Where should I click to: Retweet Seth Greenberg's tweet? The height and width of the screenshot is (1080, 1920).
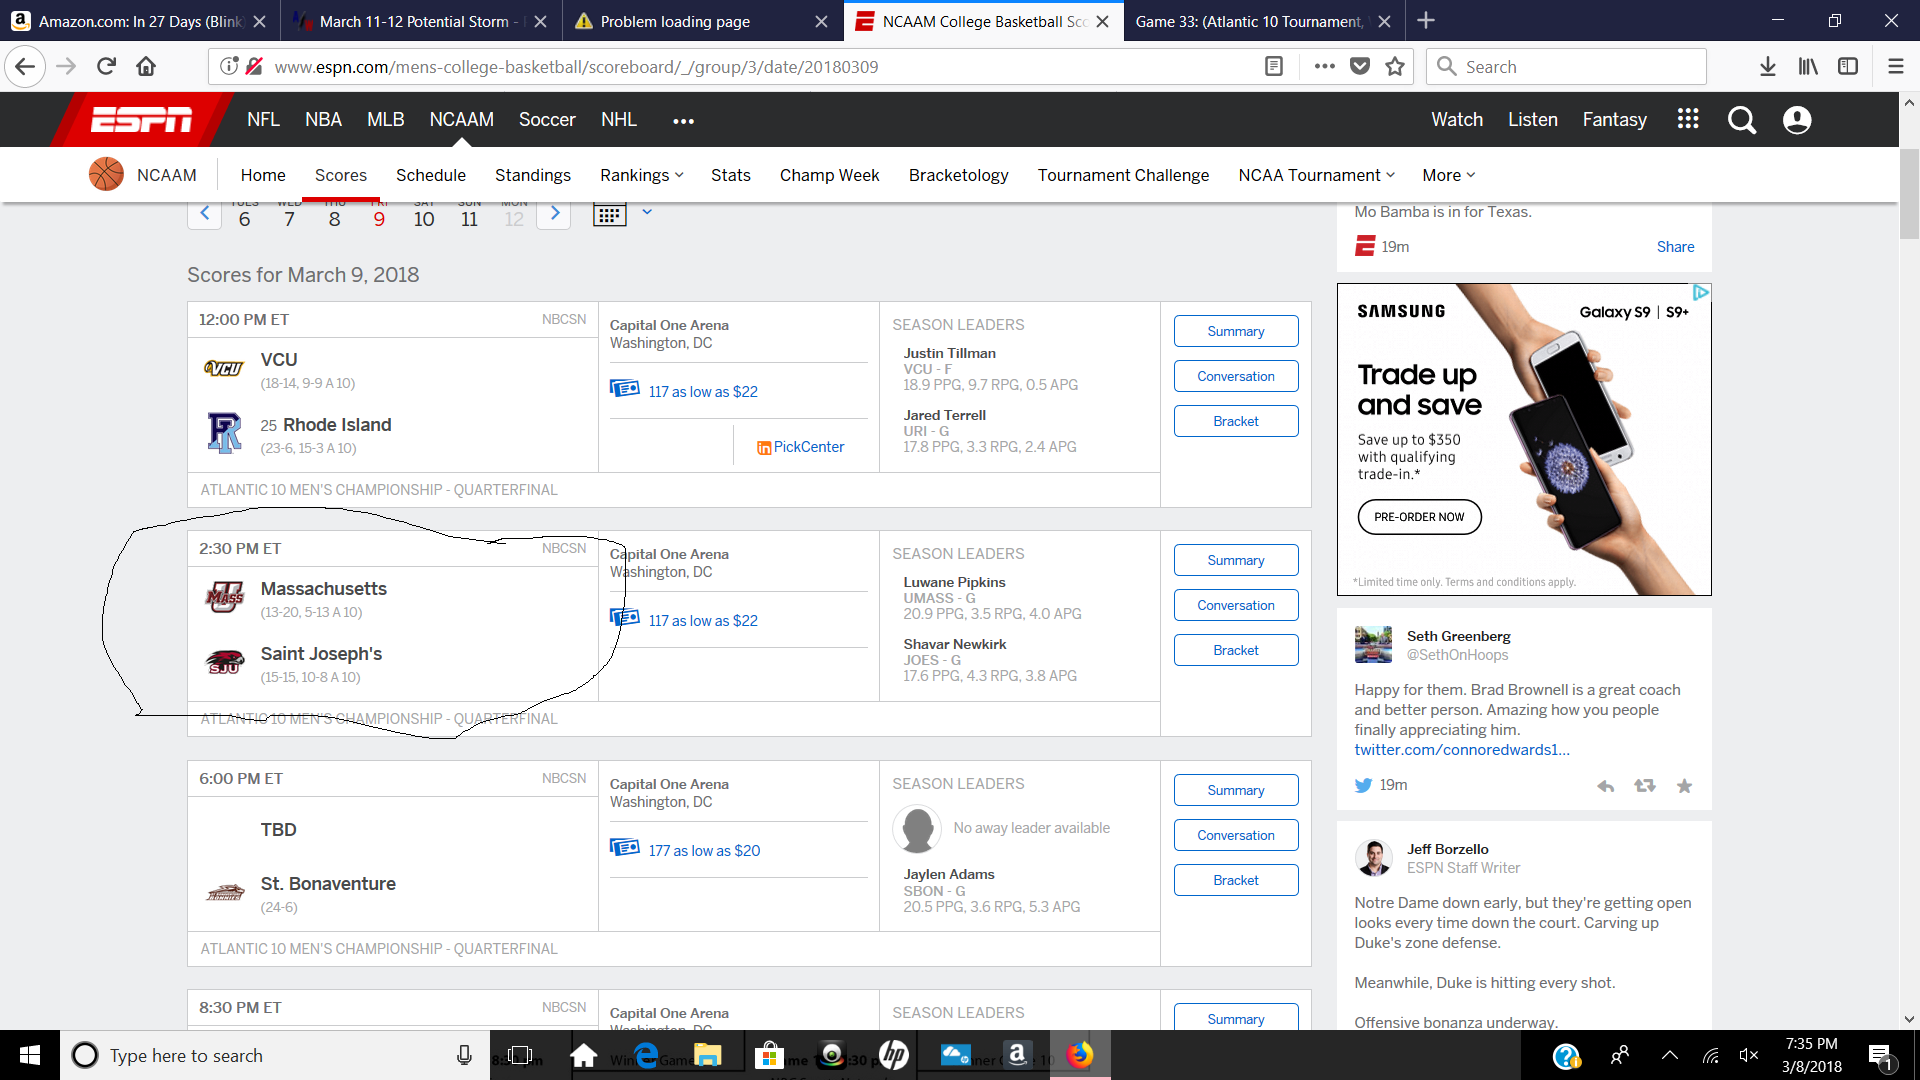(1645, 786)
